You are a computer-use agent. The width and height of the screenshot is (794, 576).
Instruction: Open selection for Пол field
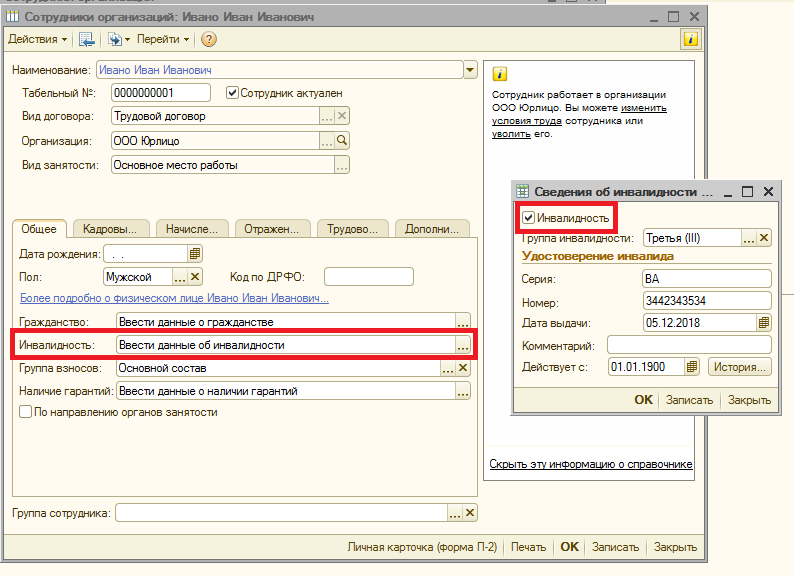pos(180,277)
